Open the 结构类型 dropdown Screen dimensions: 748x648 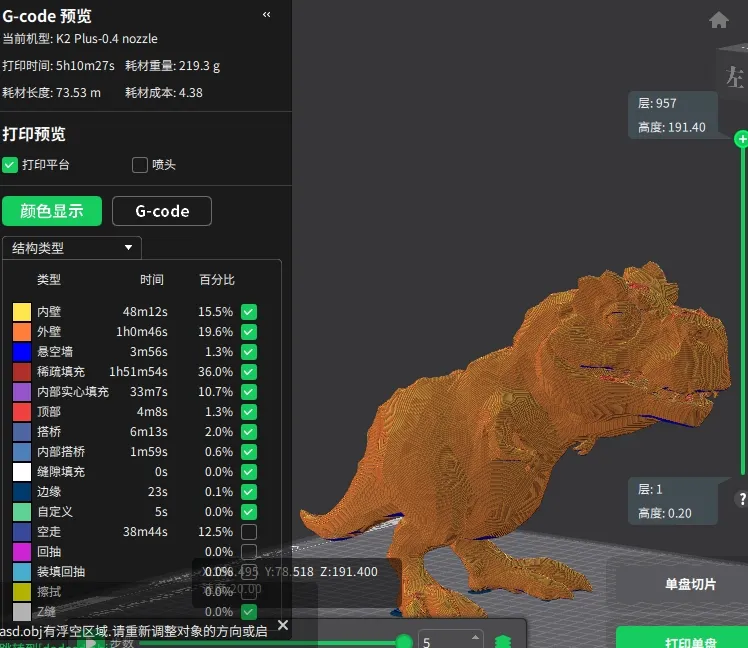tap(72, 248)
